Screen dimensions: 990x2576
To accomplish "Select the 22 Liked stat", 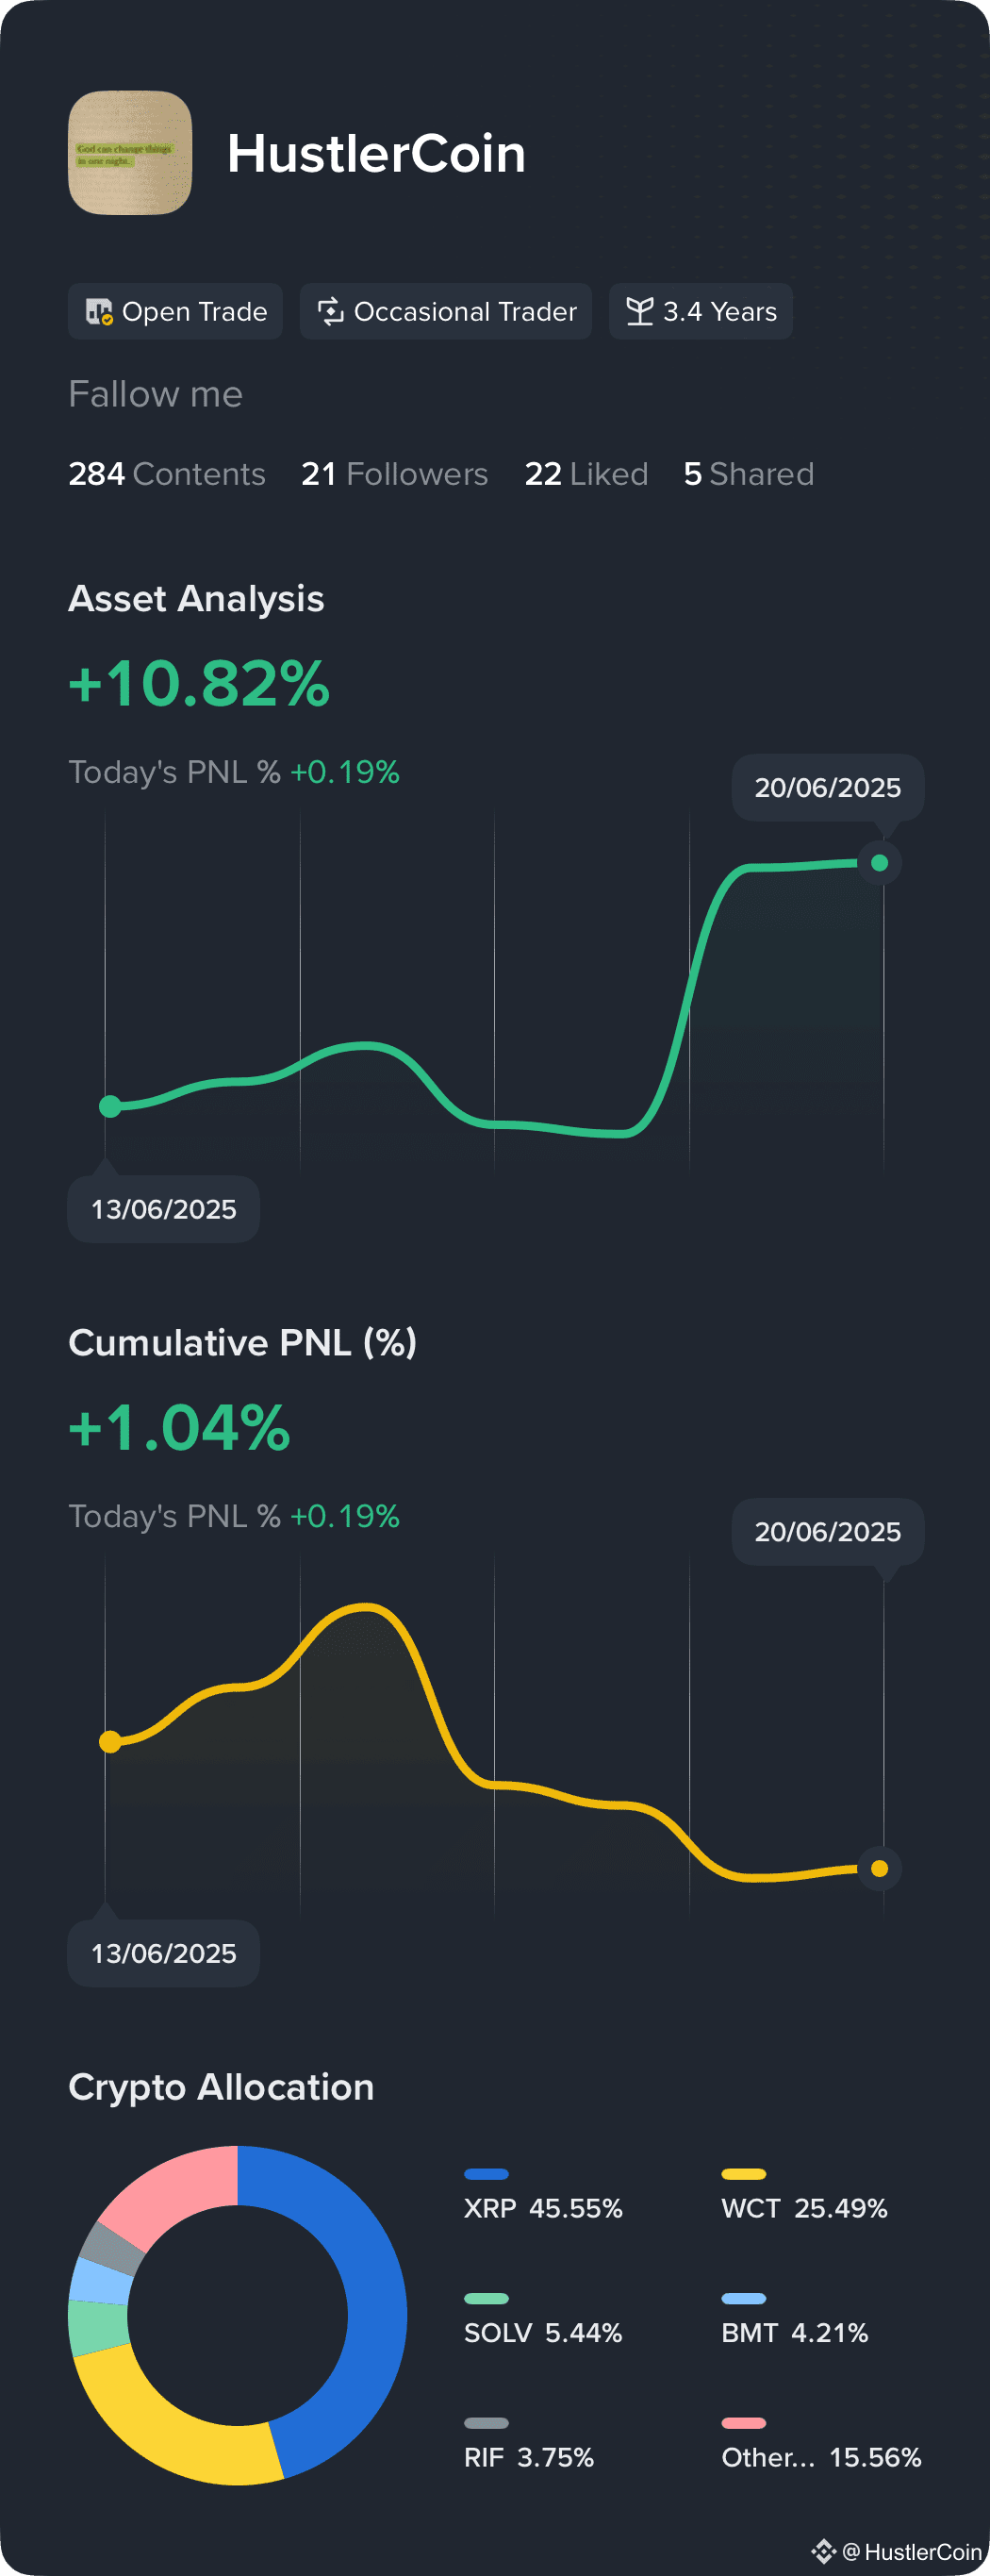I will tap(586, 474).
